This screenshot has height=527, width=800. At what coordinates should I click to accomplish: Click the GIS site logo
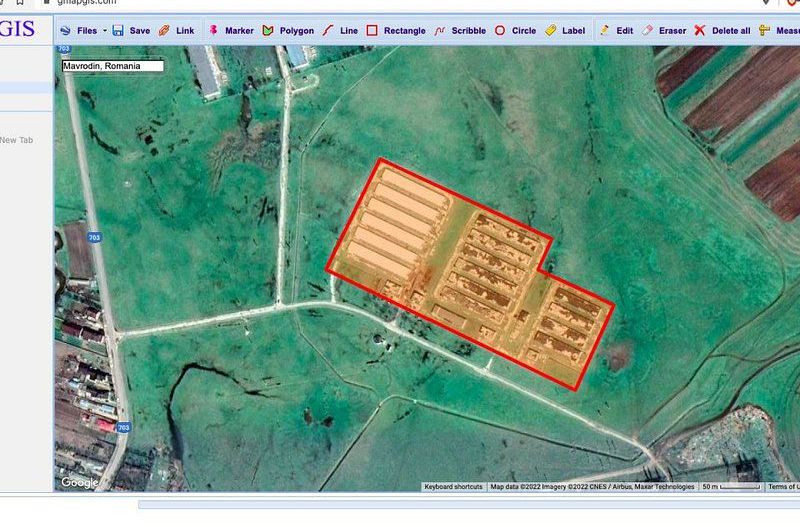pos(17,29)
